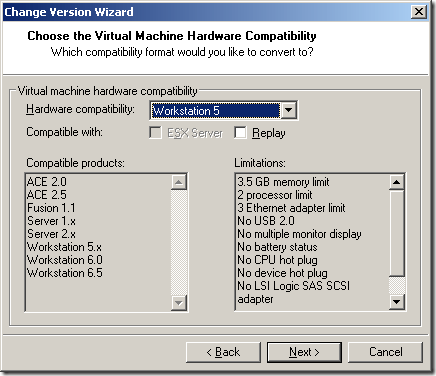This screenshot has width=436, height=376.
Task: Select Server 2.x in the products list
Action: (x=51, y=234)
